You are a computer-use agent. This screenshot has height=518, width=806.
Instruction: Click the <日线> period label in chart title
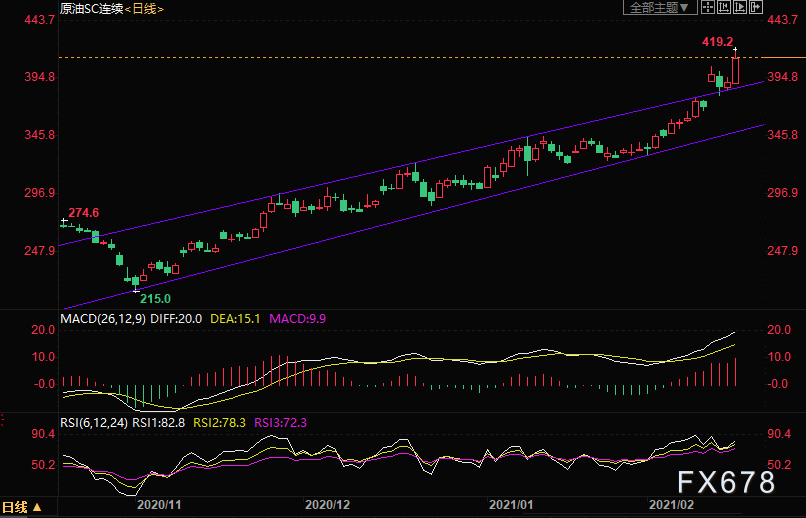[x=144, y=9]
